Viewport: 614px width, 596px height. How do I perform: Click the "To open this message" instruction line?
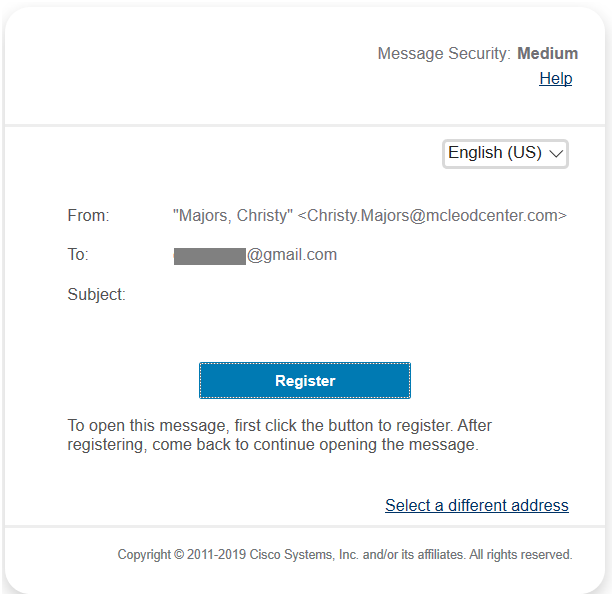(x=279, y=425)
